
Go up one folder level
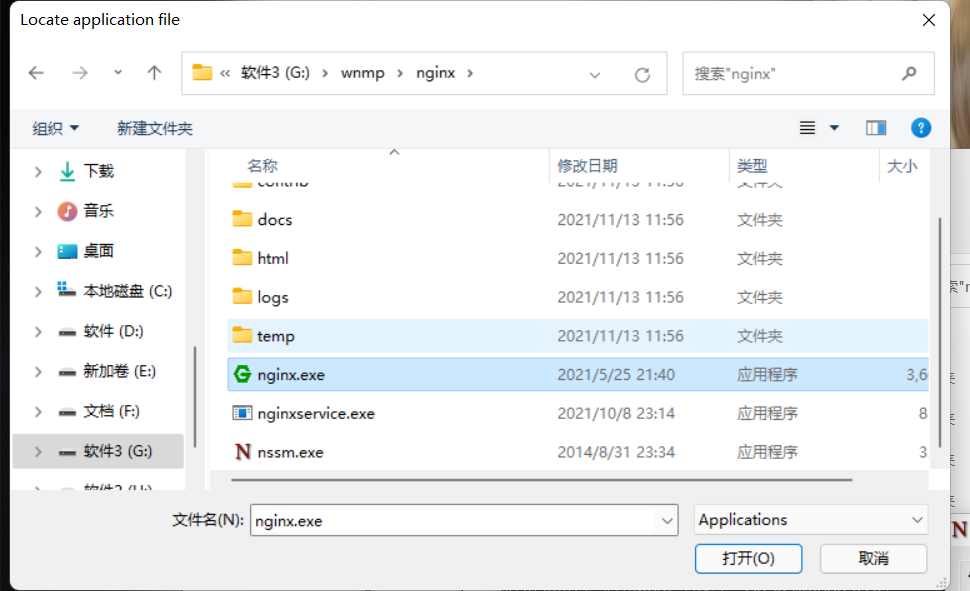click(x=154, y=73)
